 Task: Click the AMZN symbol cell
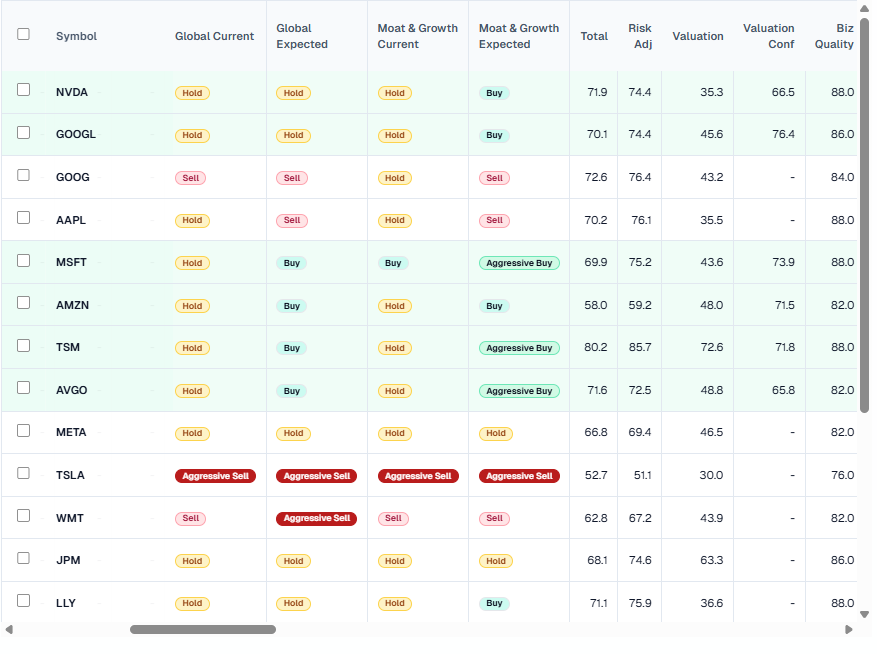coord(72,305)
